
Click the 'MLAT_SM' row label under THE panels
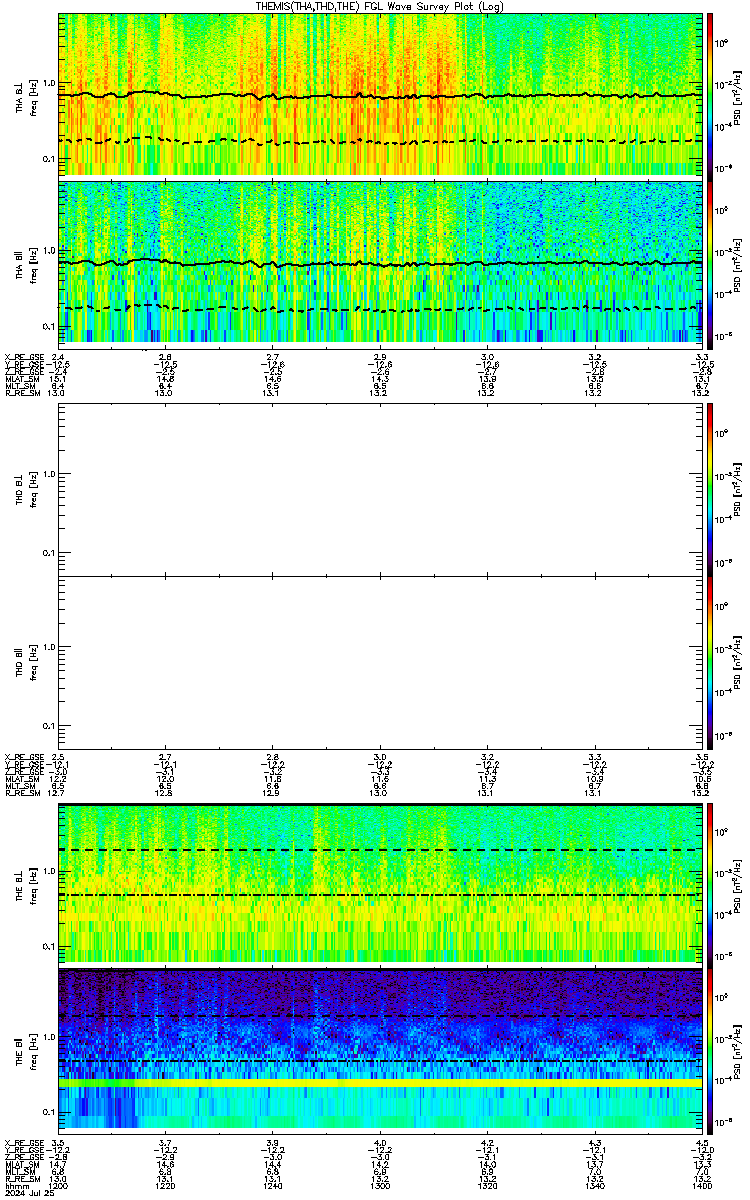(21, 1164)
